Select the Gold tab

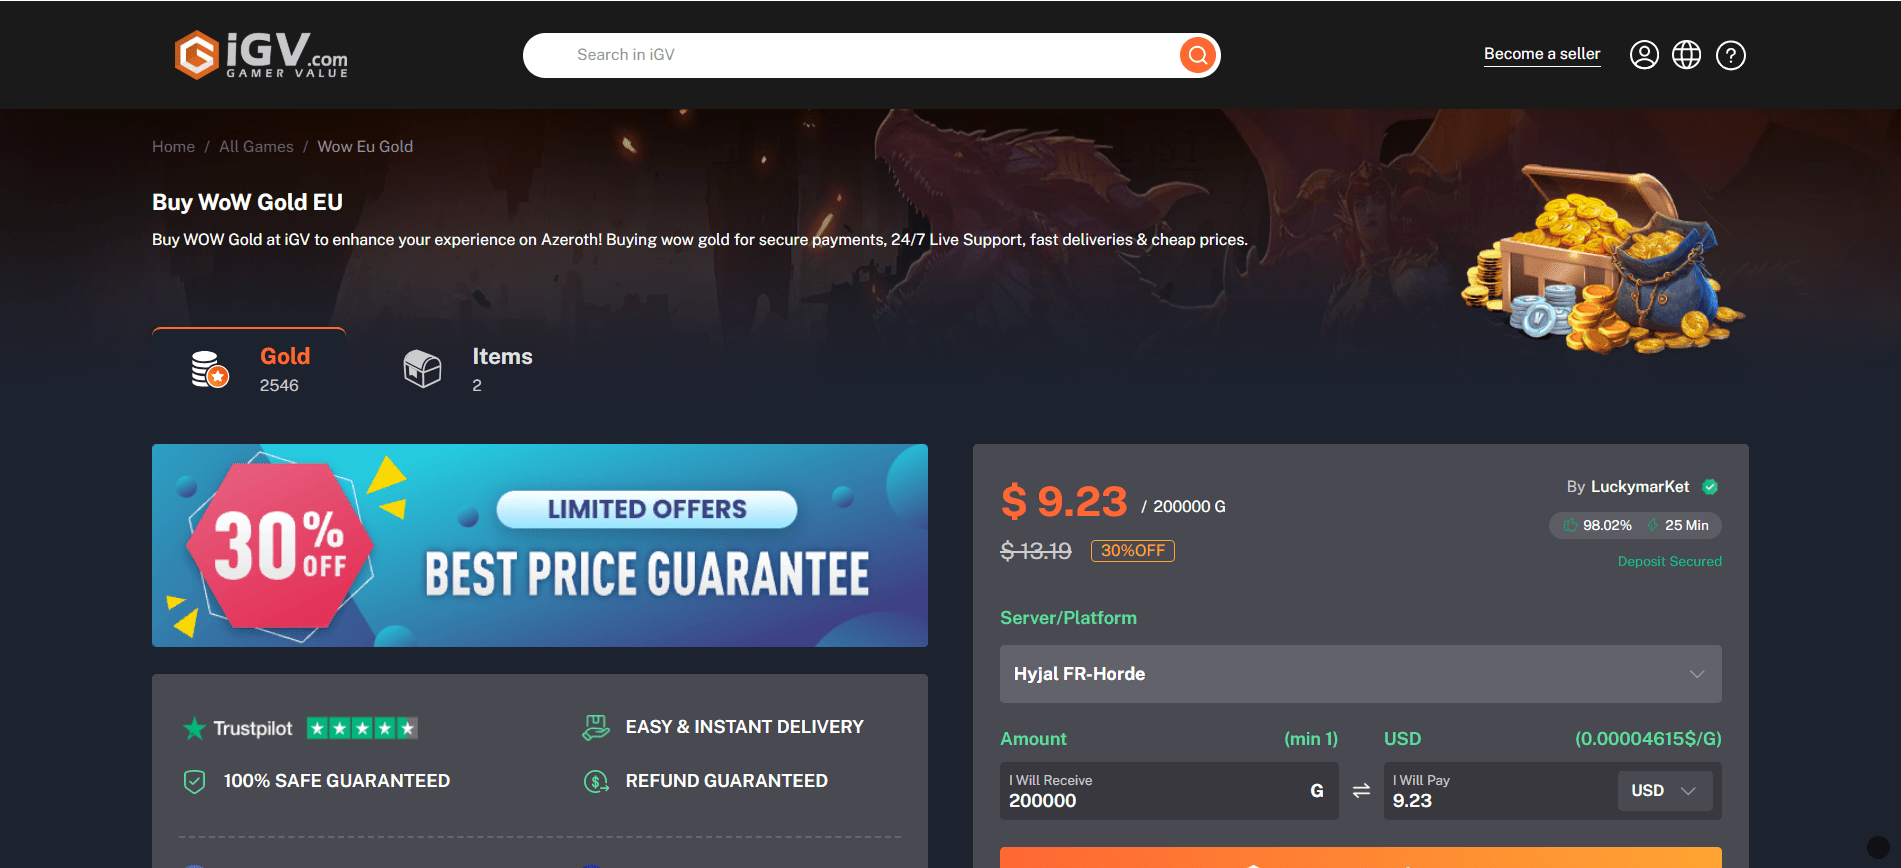(x=249, y=369)
